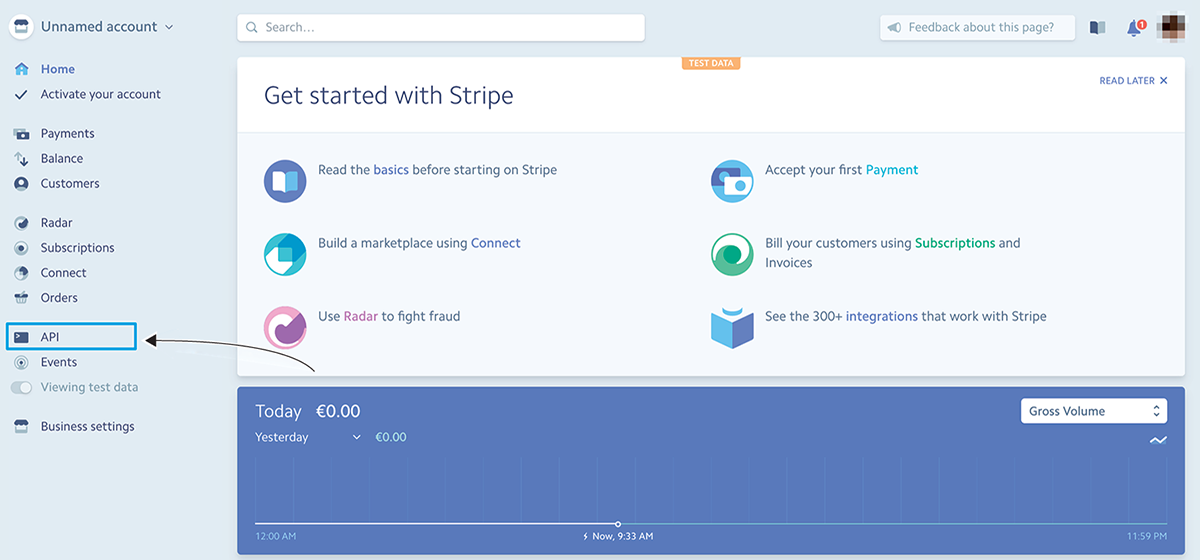Click the Get started with Stripe heading
Screen dimensions: 1200x560
(389, 96)
